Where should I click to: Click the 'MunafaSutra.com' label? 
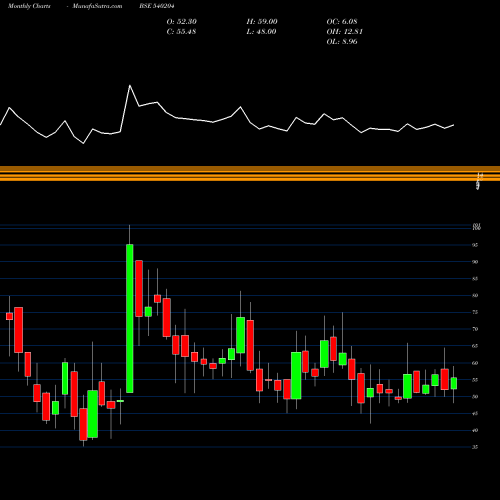(97, 6)
